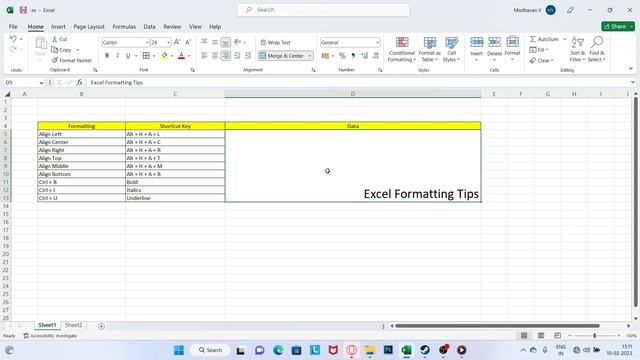Apply Percent Style formatting
The image size is (640, 360).
342,56
